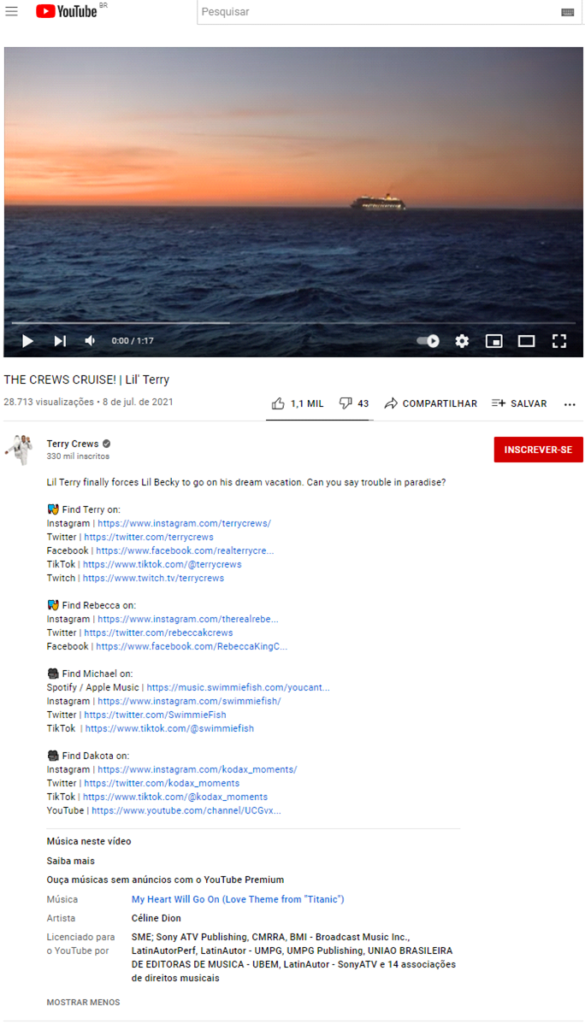Open the Compartilhar share option
Screen dimensions: 585x1024
tap(431, 404)
